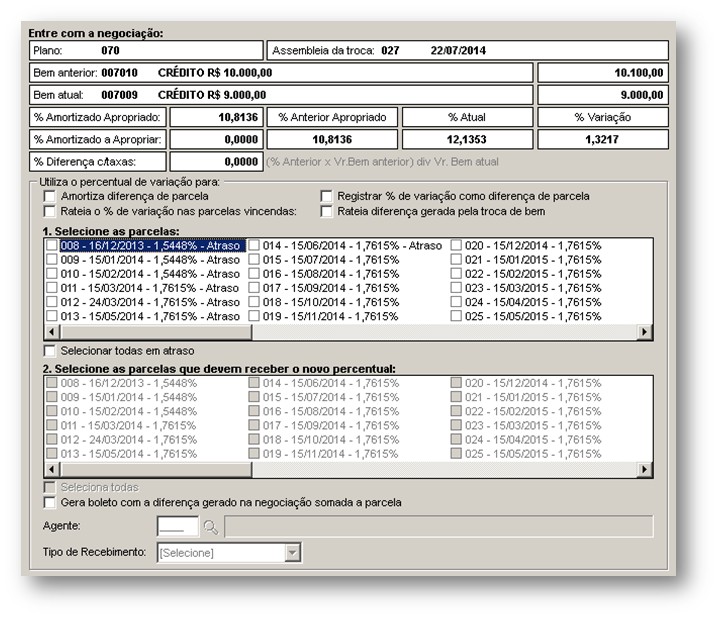Screen dimensions: 718x618
Task: Click Assembleia da troca number 027
Action: [x=390, y=50]
